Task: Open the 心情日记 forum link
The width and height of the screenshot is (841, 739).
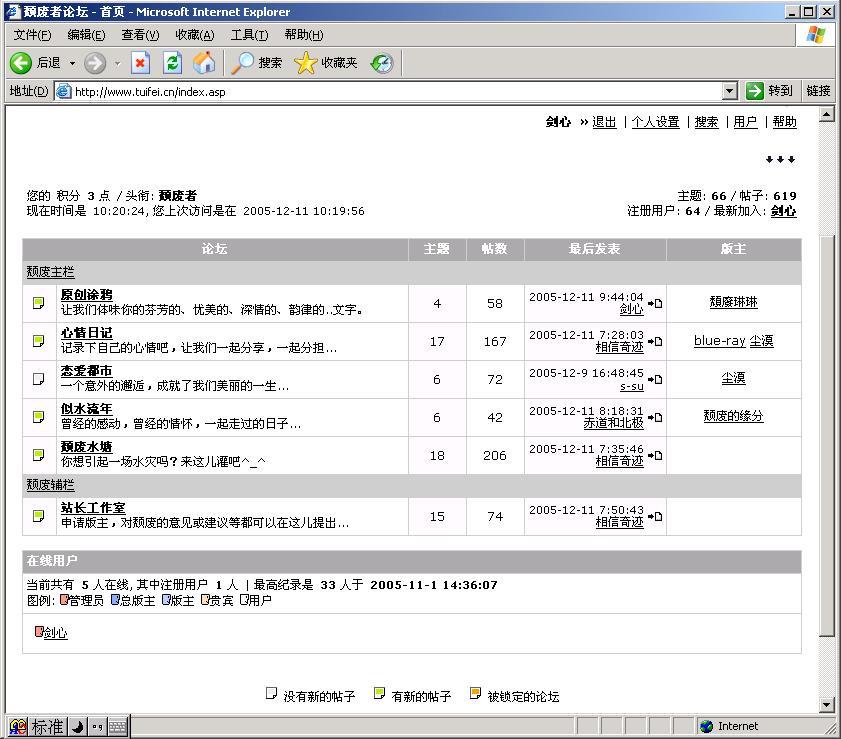Action: tap(87, 333)
